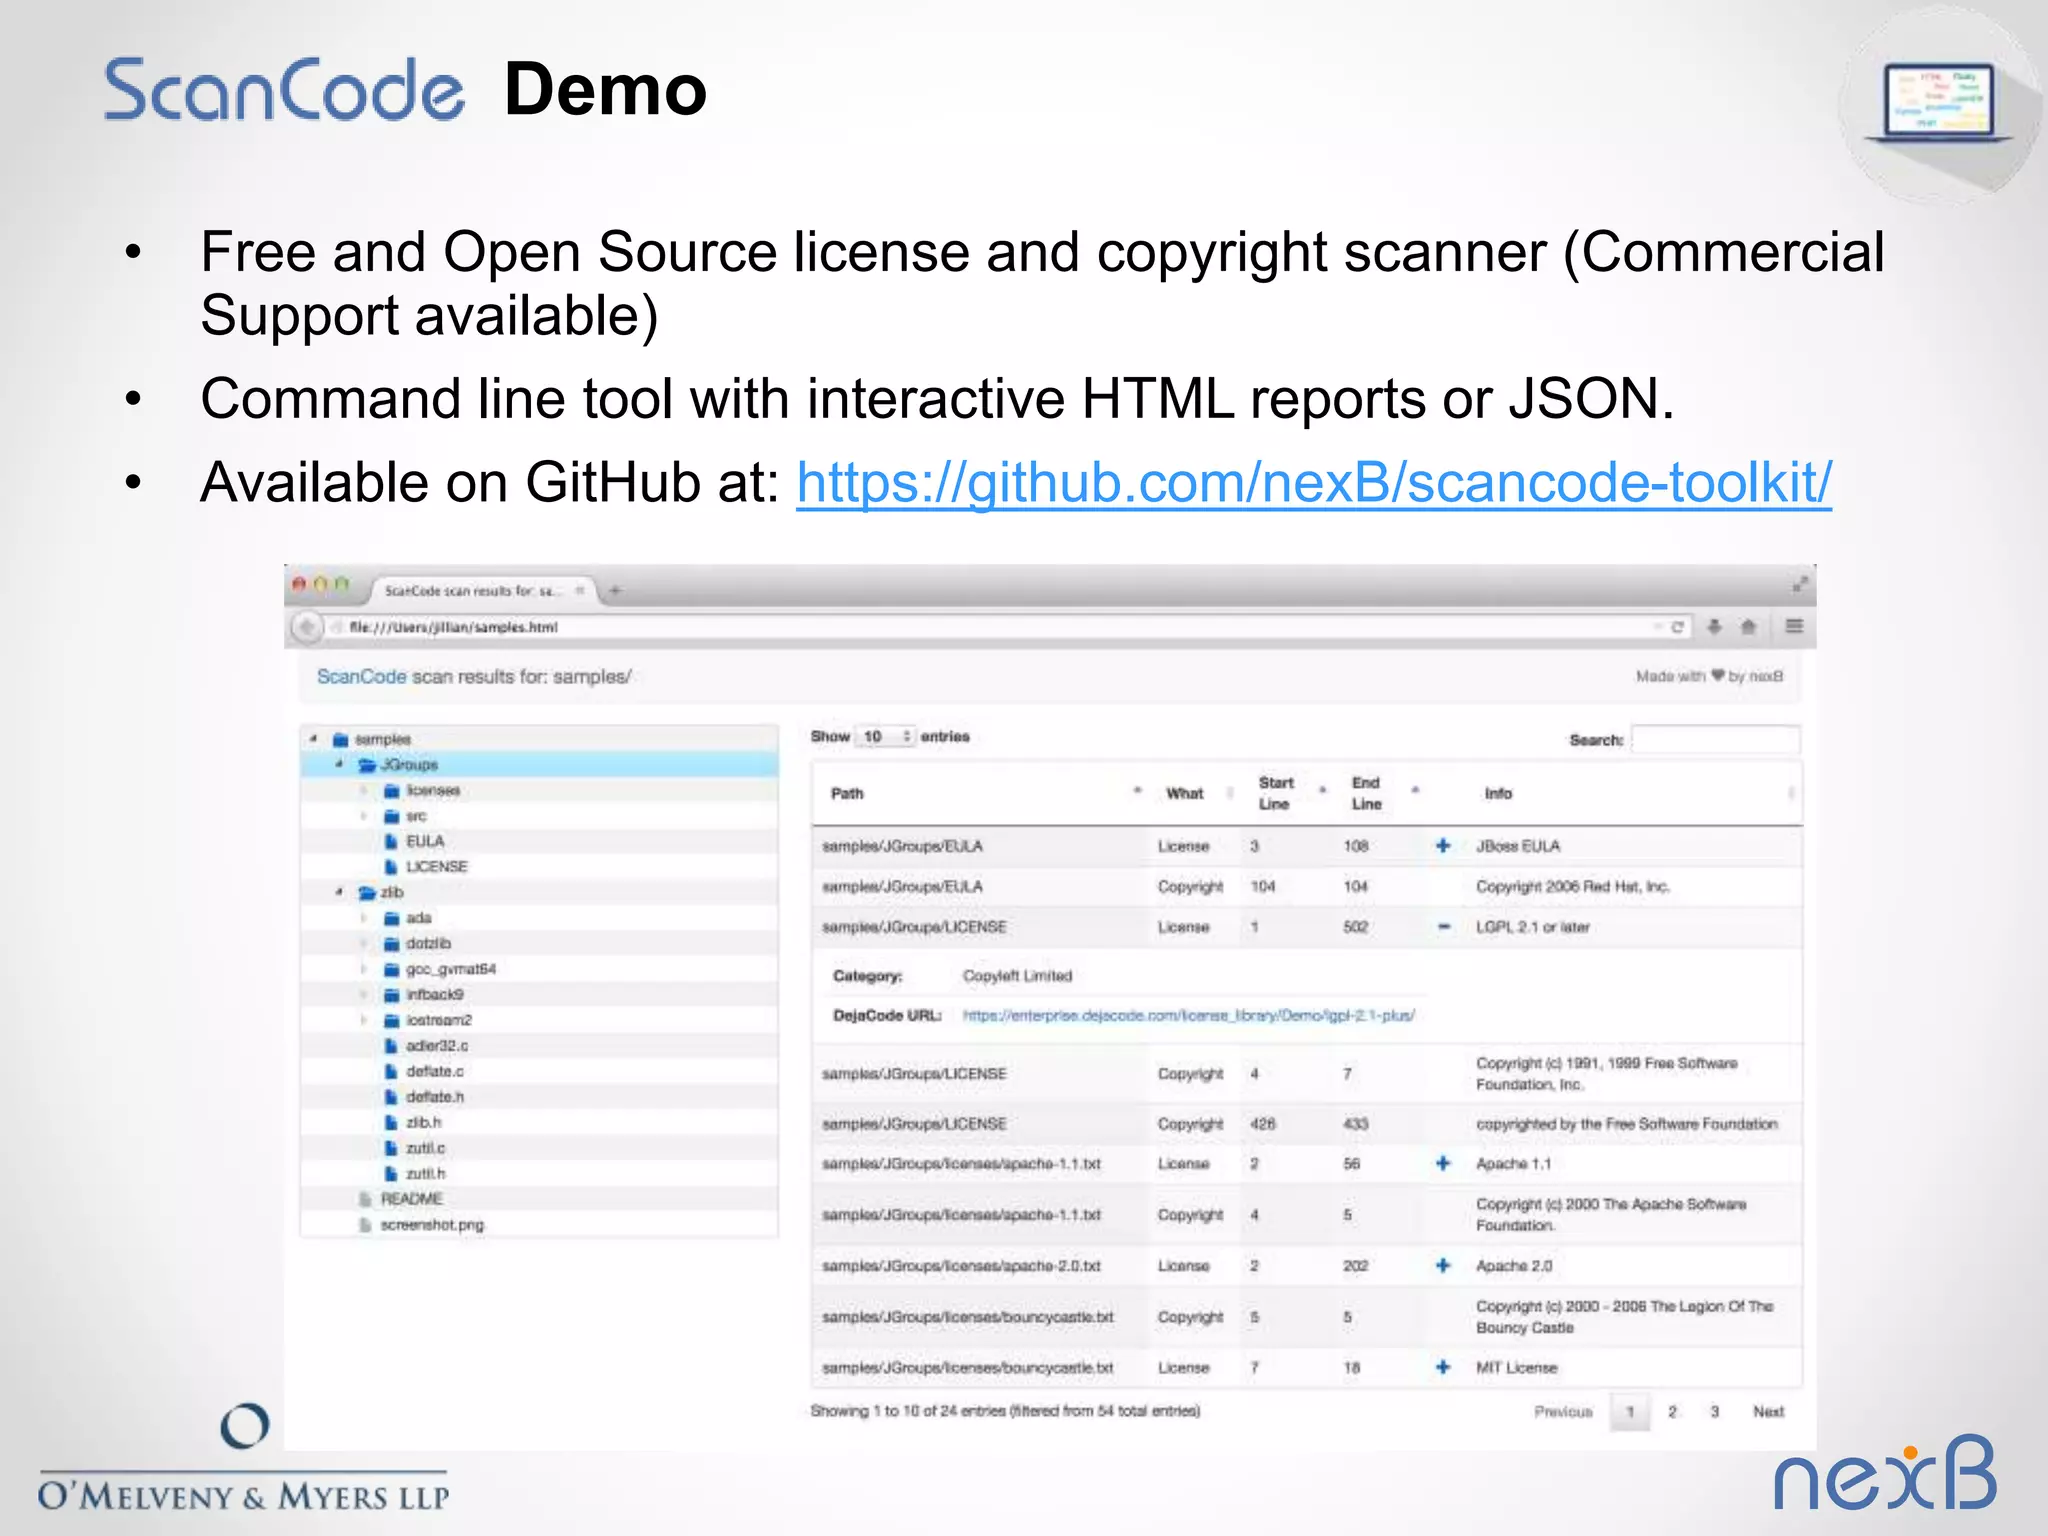Open a new browser tab with plus
This screenshot has height=1536, width=2048.
[x=615, y=590]
